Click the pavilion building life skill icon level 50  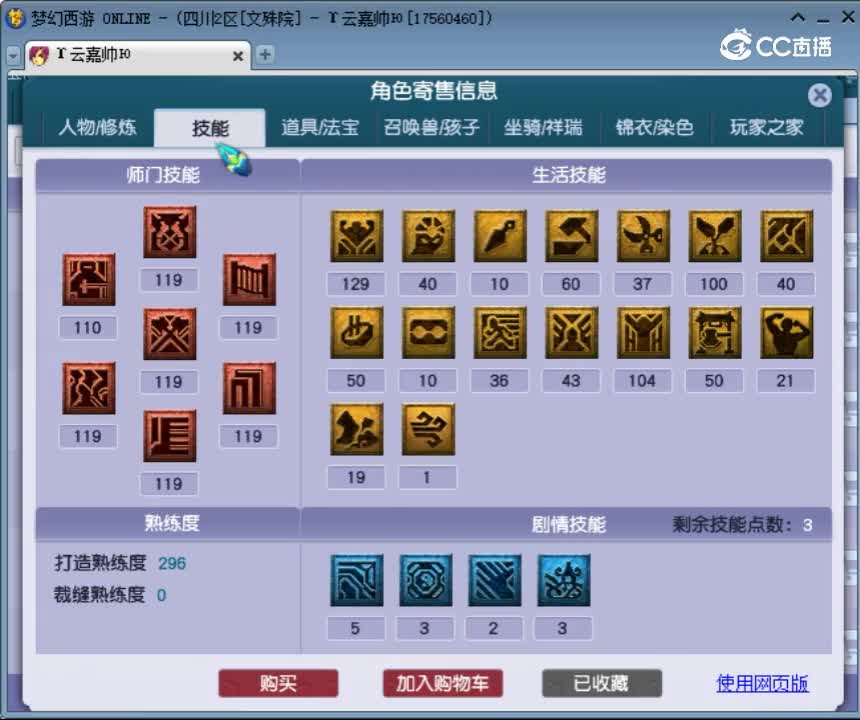[715, 332]
